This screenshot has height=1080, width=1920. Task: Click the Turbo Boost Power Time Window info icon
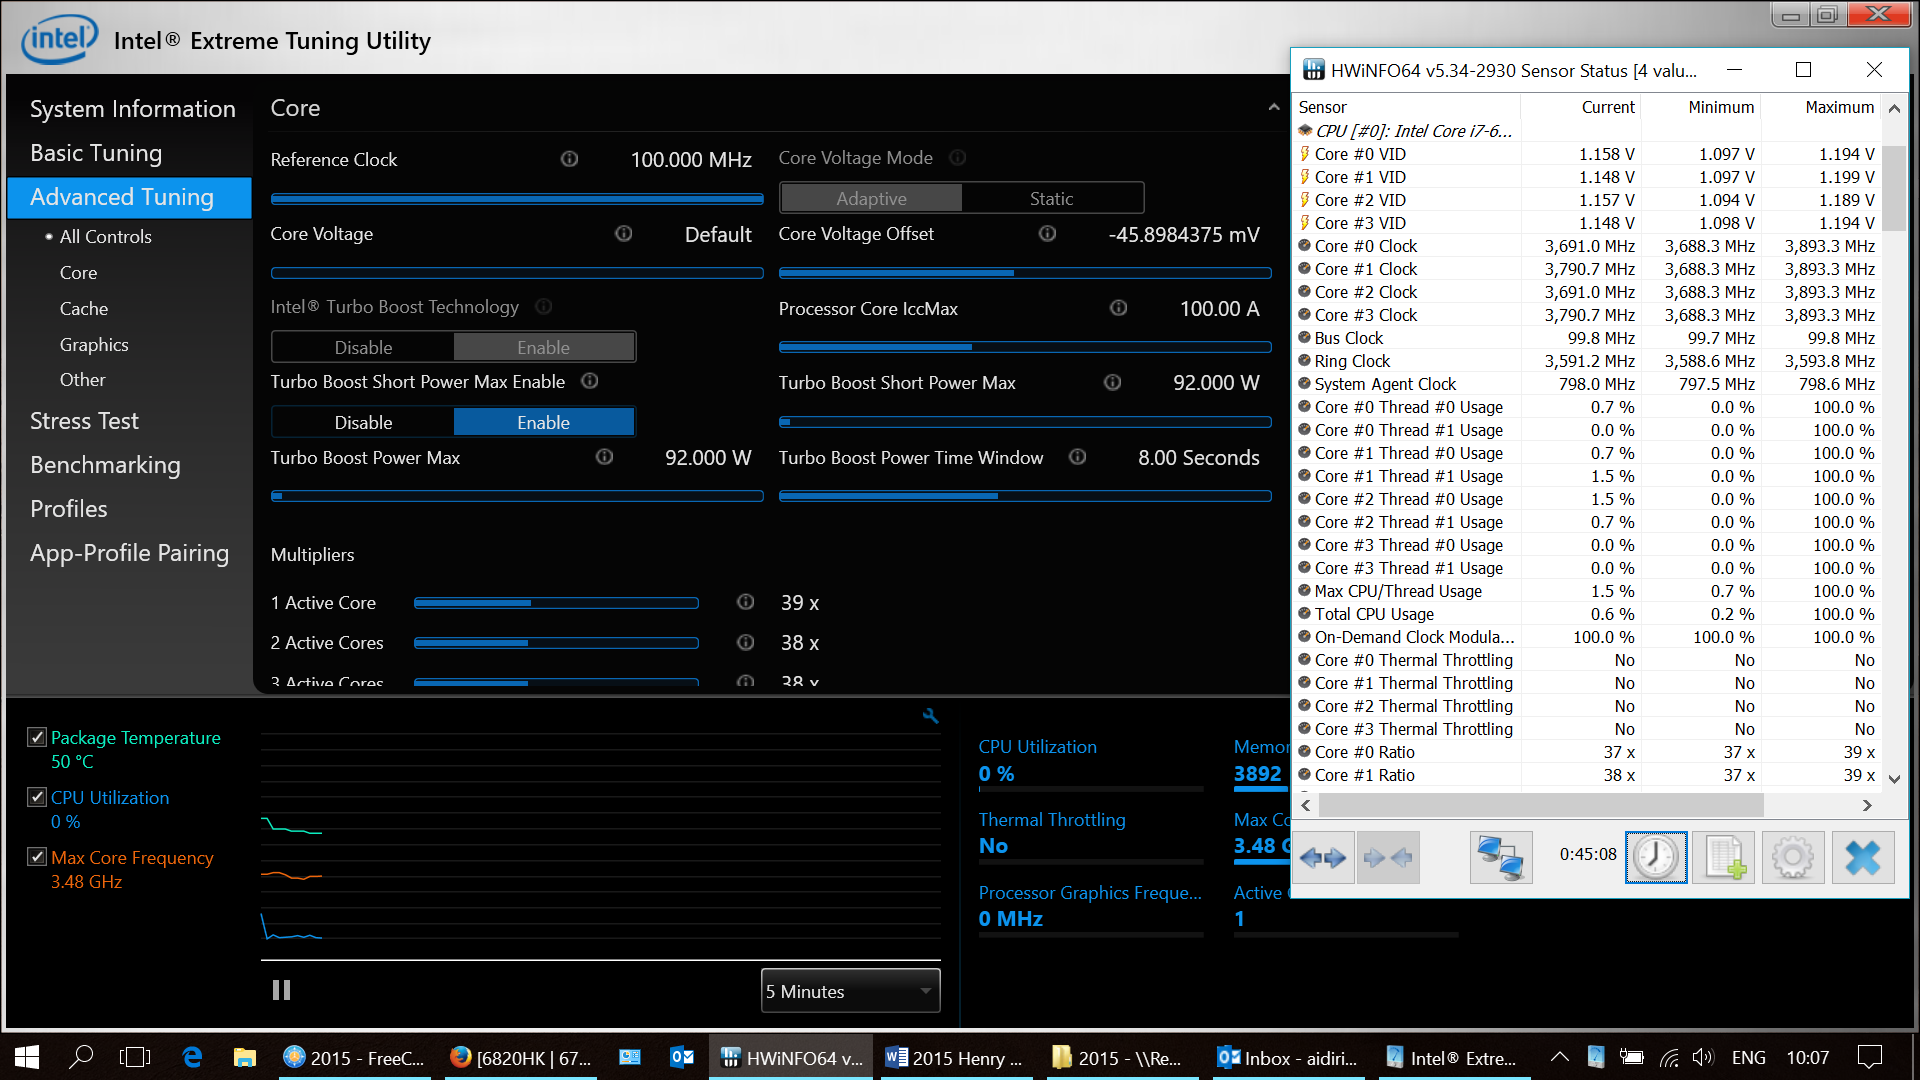(1077, 457)
